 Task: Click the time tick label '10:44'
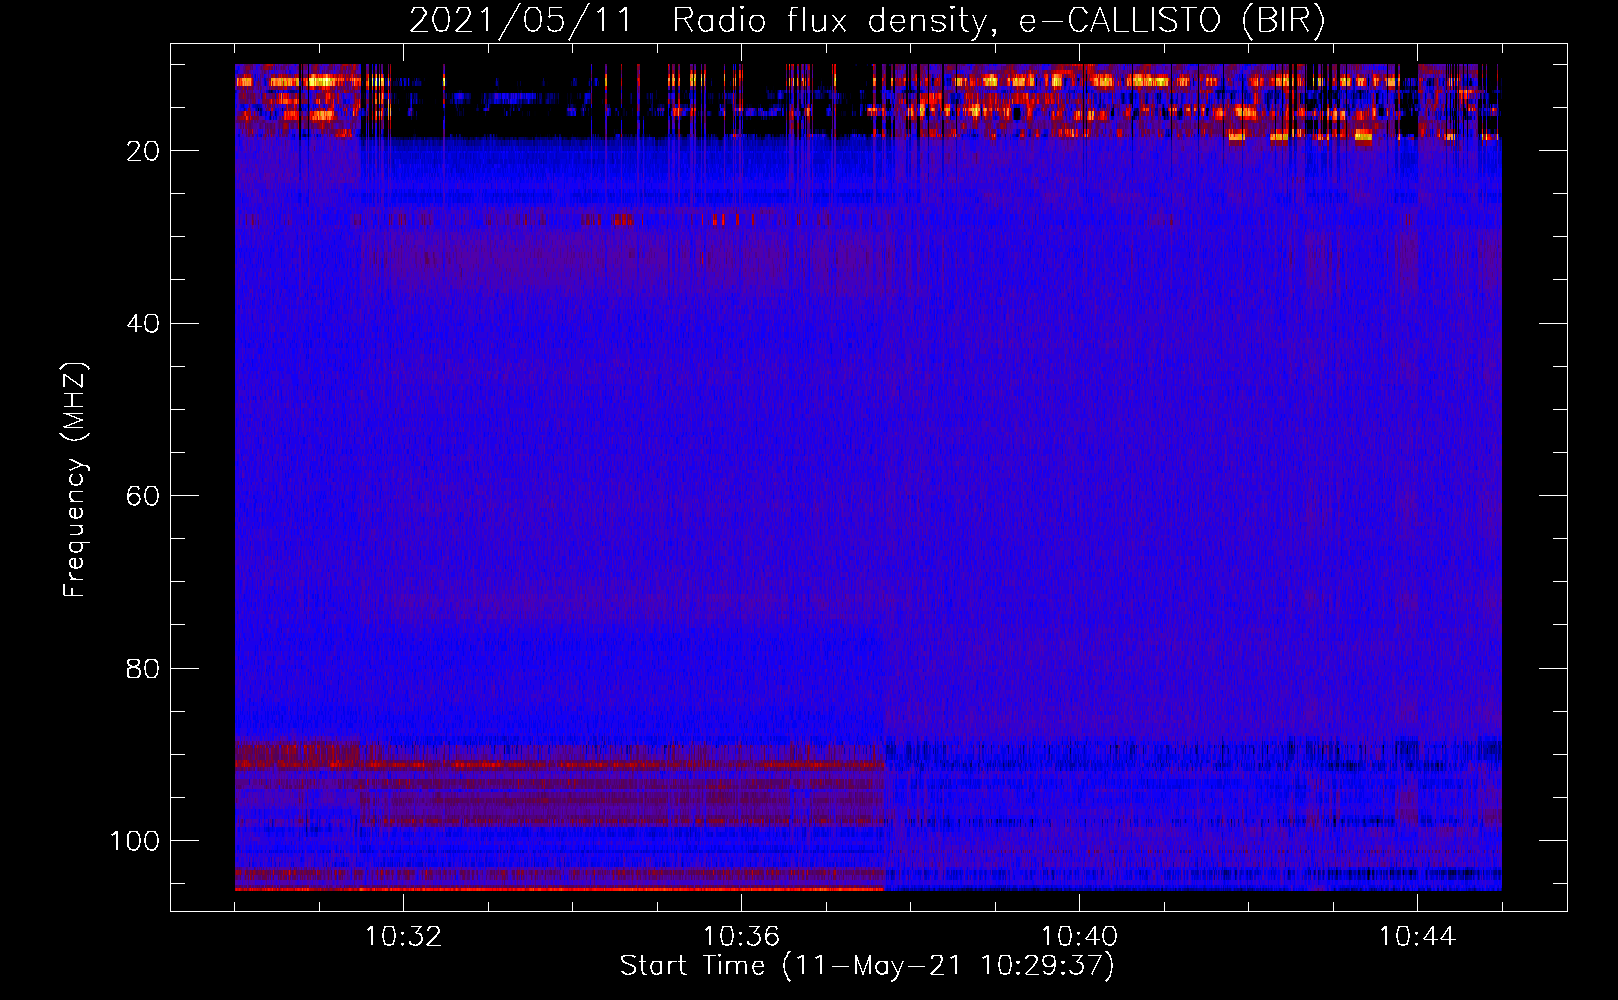(1417, 937)
